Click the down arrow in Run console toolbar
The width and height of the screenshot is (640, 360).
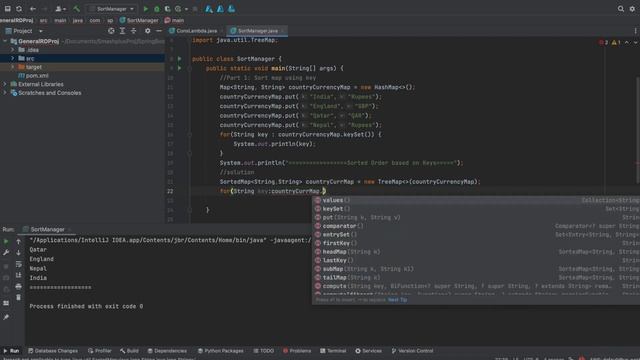click(x=18, y=253)
